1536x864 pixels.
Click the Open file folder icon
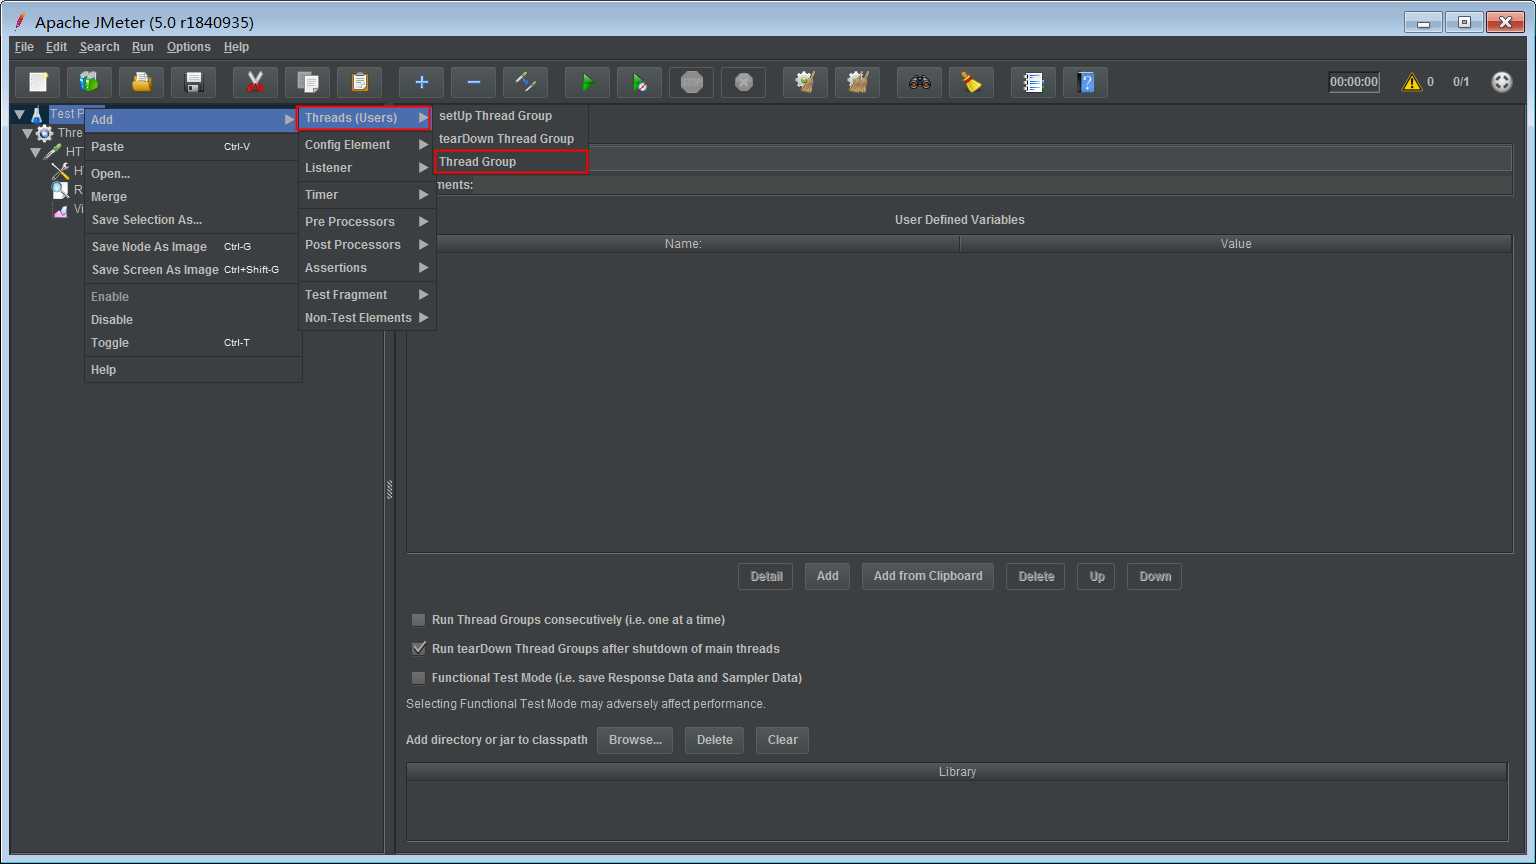(x=142, y=82)
